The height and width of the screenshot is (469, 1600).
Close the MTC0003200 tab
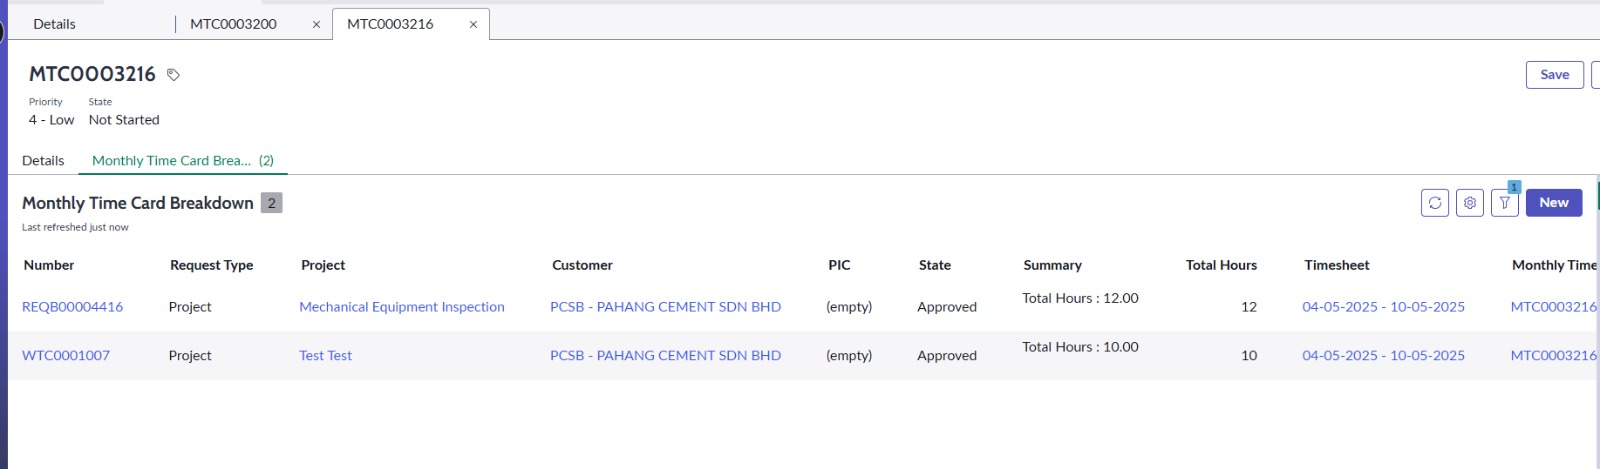click(316, 25)
